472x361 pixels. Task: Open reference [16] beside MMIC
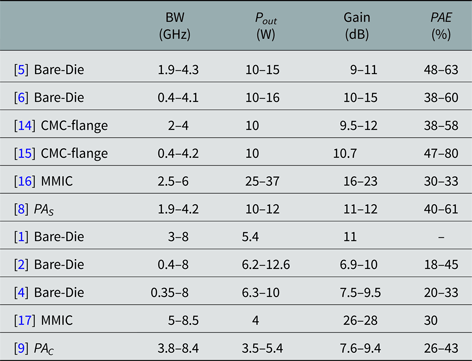(24, 181)
